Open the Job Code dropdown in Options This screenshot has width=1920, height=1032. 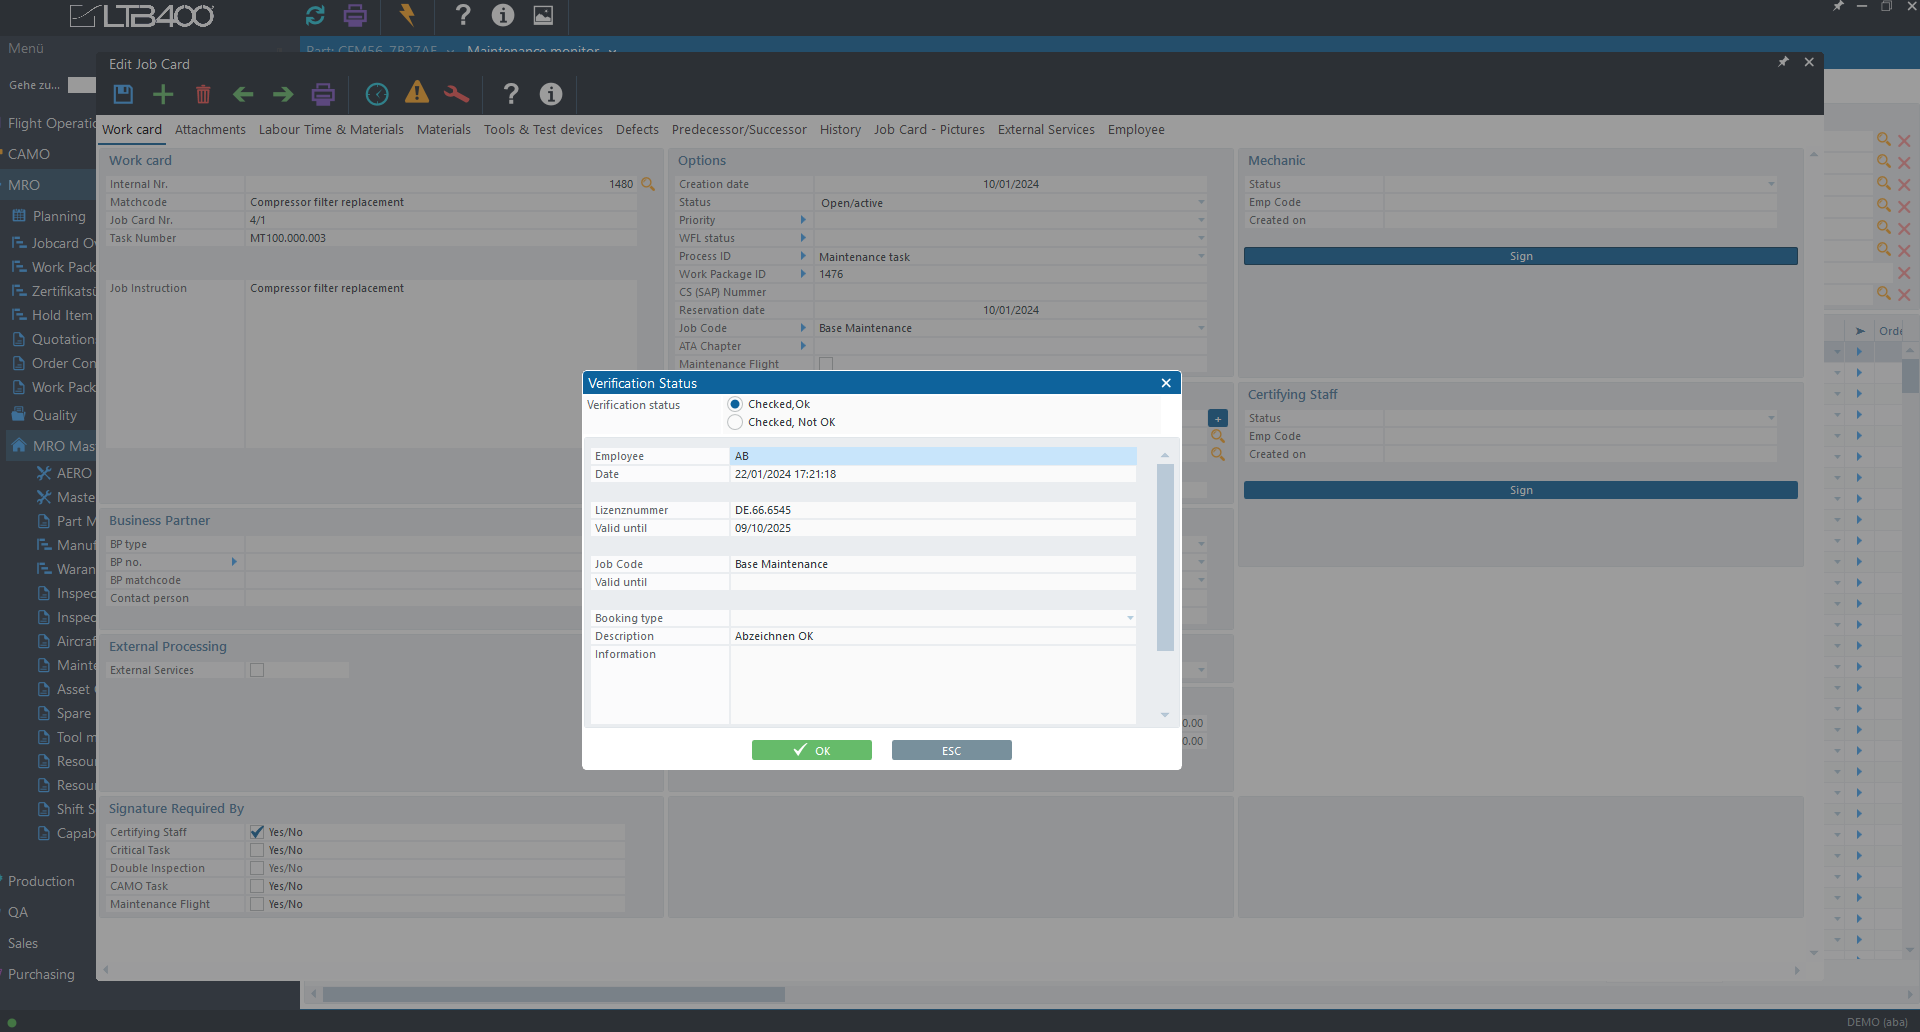[1200, 328]
